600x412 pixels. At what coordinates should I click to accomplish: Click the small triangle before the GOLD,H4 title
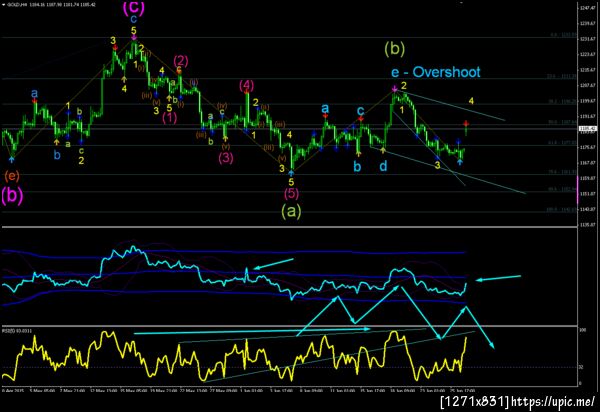3,5
